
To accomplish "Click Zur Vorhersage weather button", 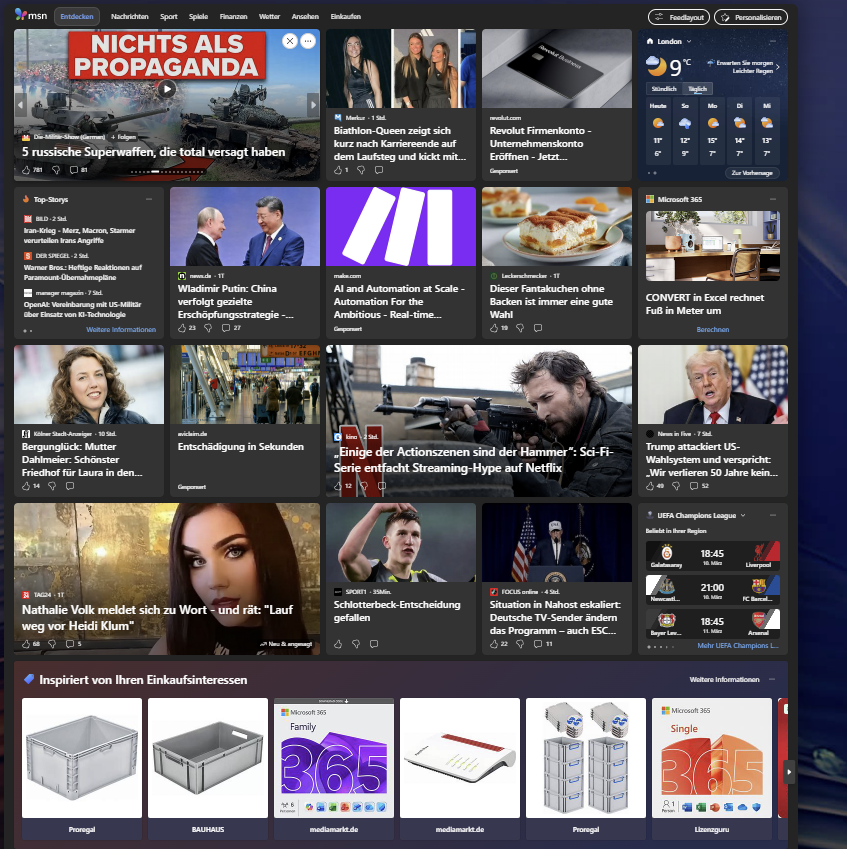I will point(752,173).
